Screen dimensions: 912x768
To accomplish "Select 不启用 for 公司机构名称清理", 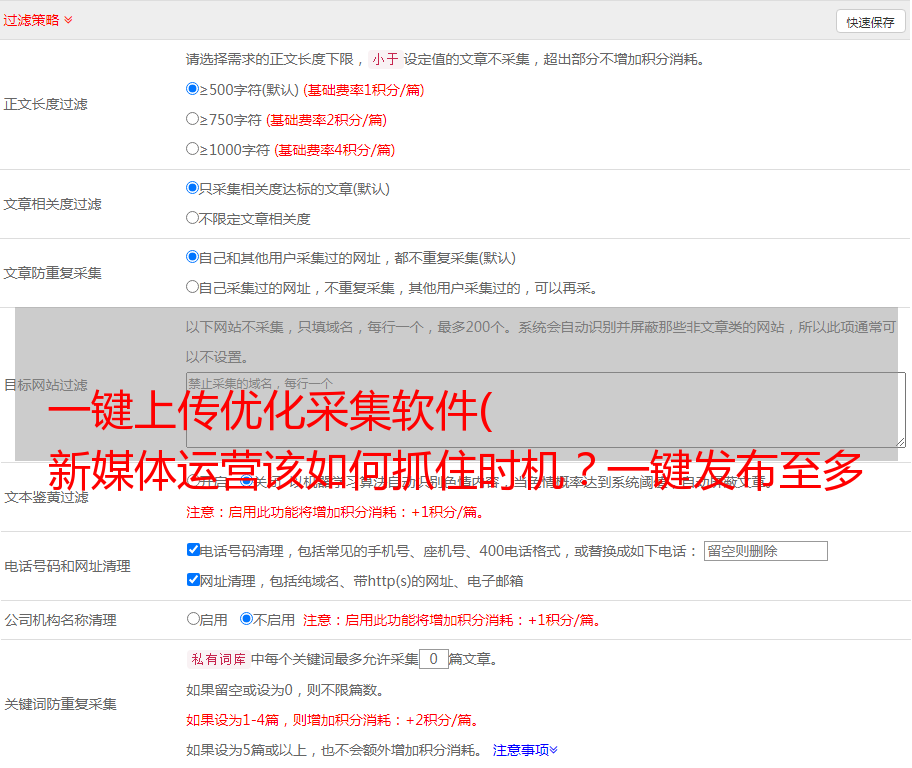I will pos(246,619).
